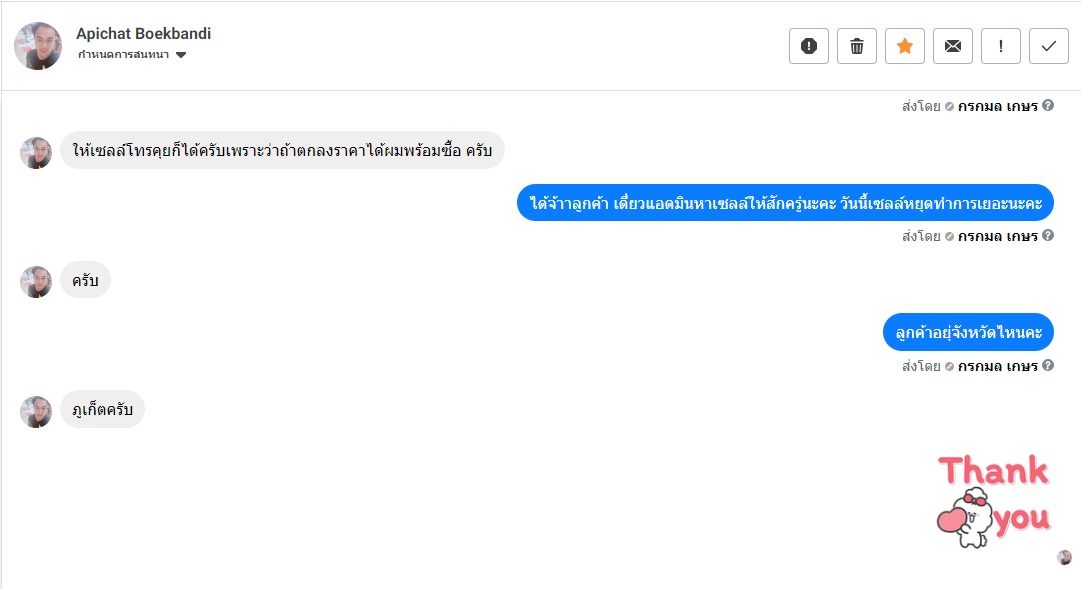
Task: Open the กำหนดการสนทนา dropdown
Action: click(x=132, y=54)
